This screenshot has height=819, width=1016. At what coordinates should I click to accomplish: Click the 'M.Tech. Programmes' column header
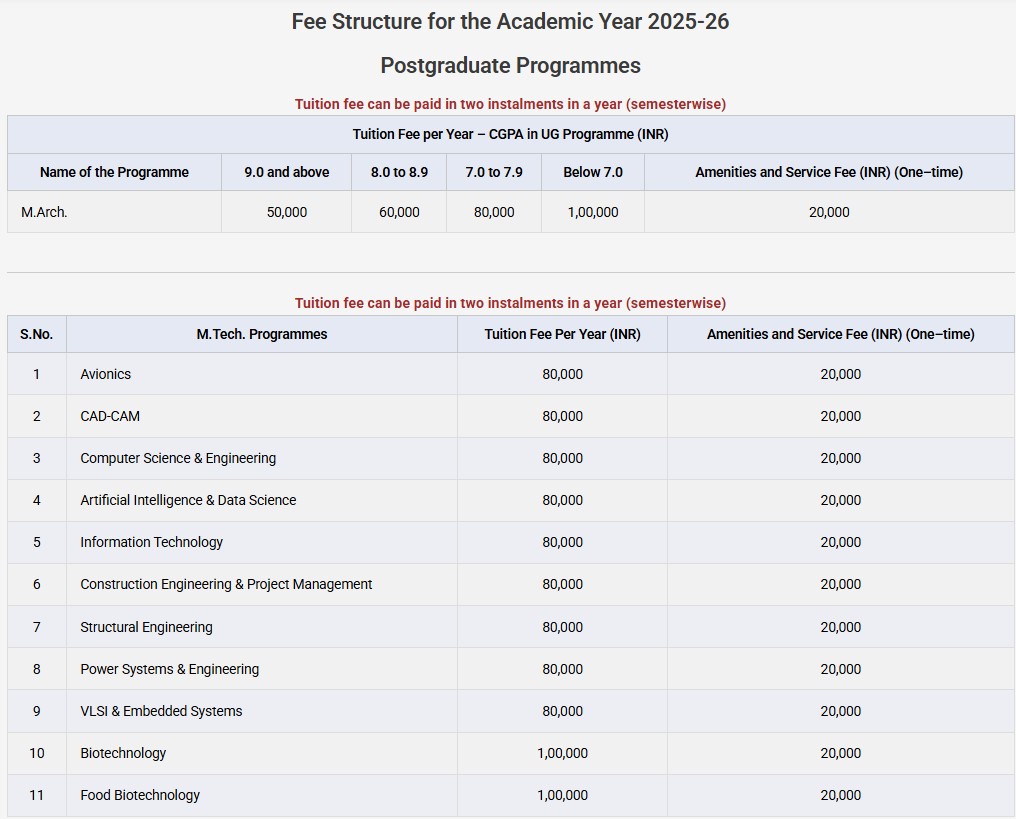click(x=262, y=334)
